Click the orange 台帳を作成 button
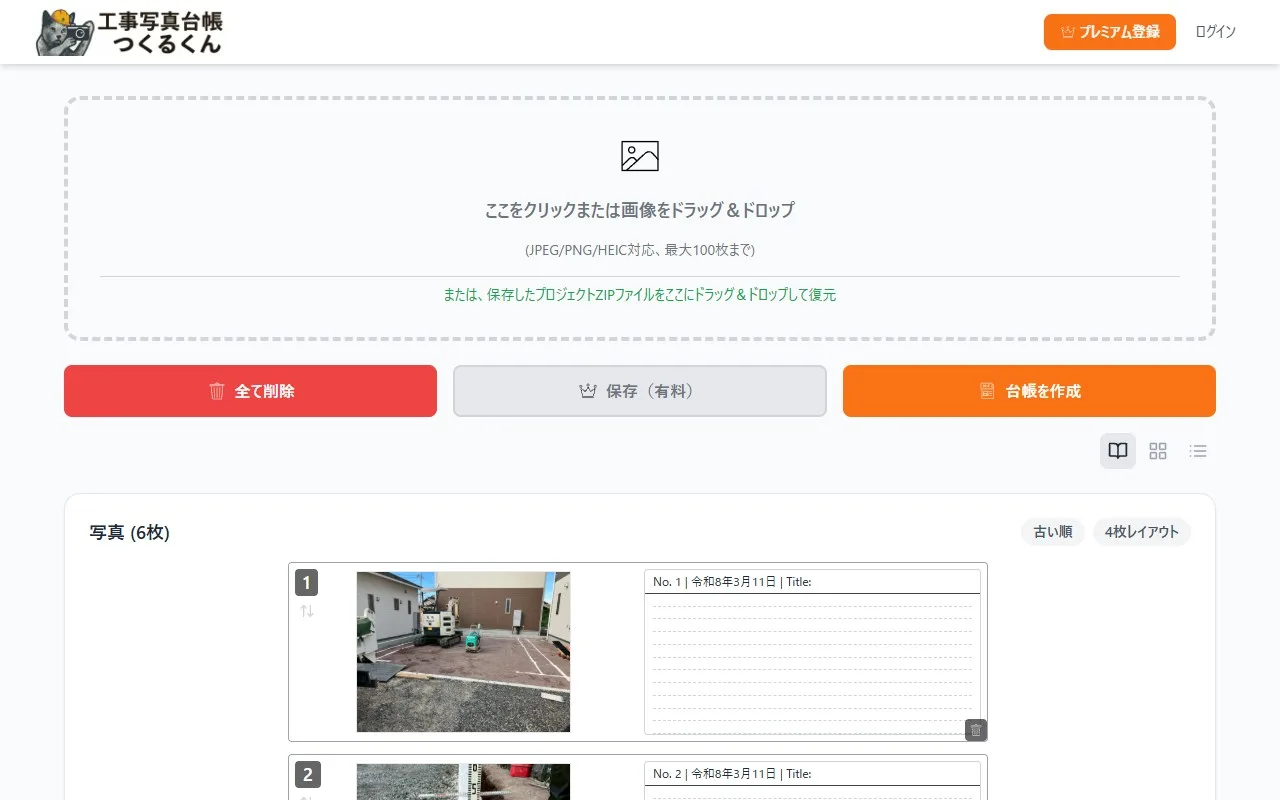Image resolution: width=1280 pixels, height=800 pixels. (x=1029, y=391)
